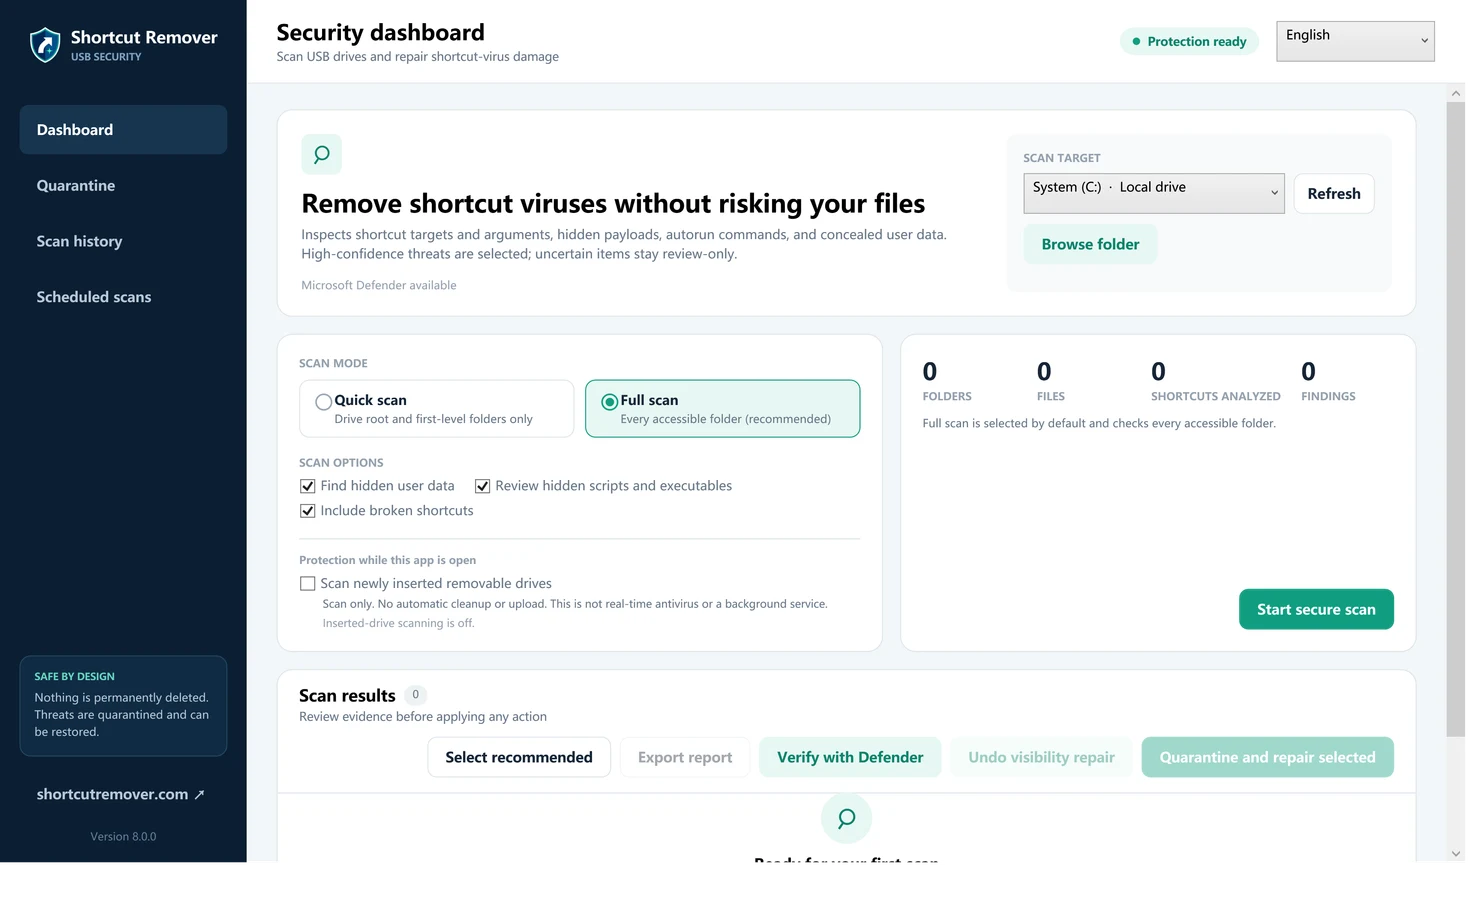Click Verify with Defender
Image resolution: width=1479 pixels, height=900 pixels.
(850, 758)
